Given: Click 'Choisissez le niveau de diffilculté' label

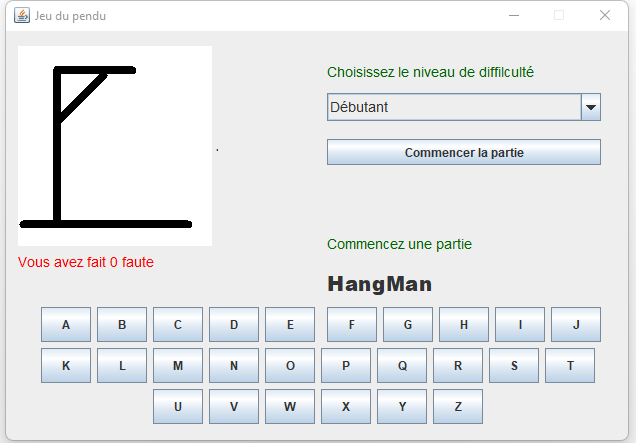Looking at the screenshot, I should point(430,72).
